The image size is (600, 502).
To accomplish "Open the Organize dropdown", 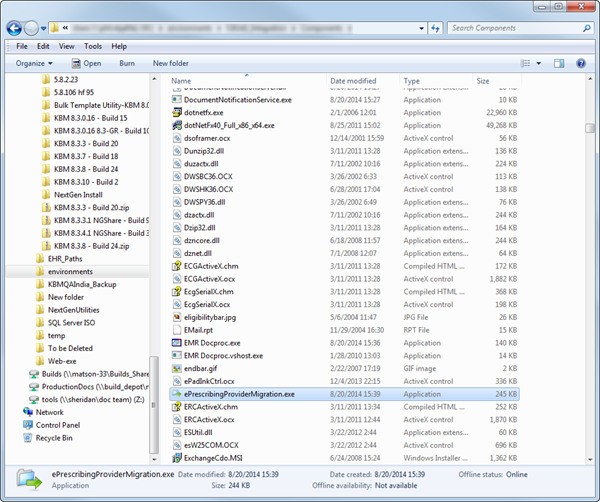I will coord(34,64).
